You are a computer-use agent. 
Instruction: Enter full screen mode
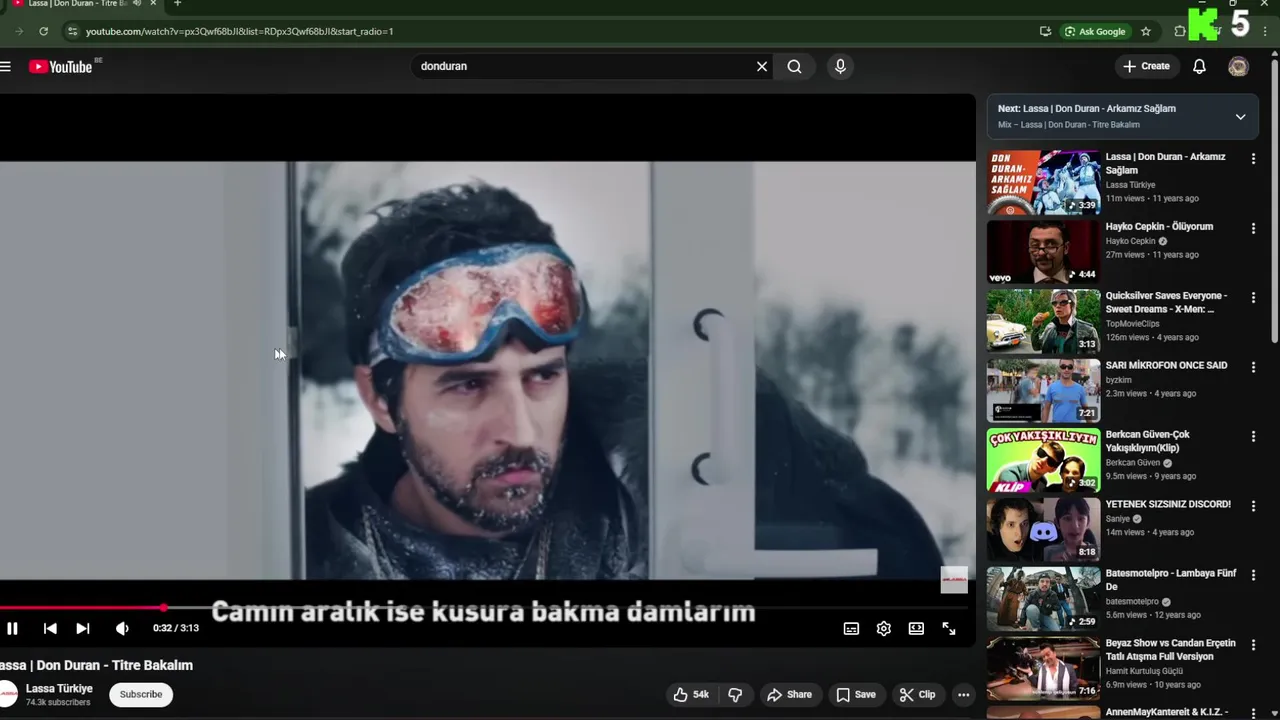pos(949,628)
